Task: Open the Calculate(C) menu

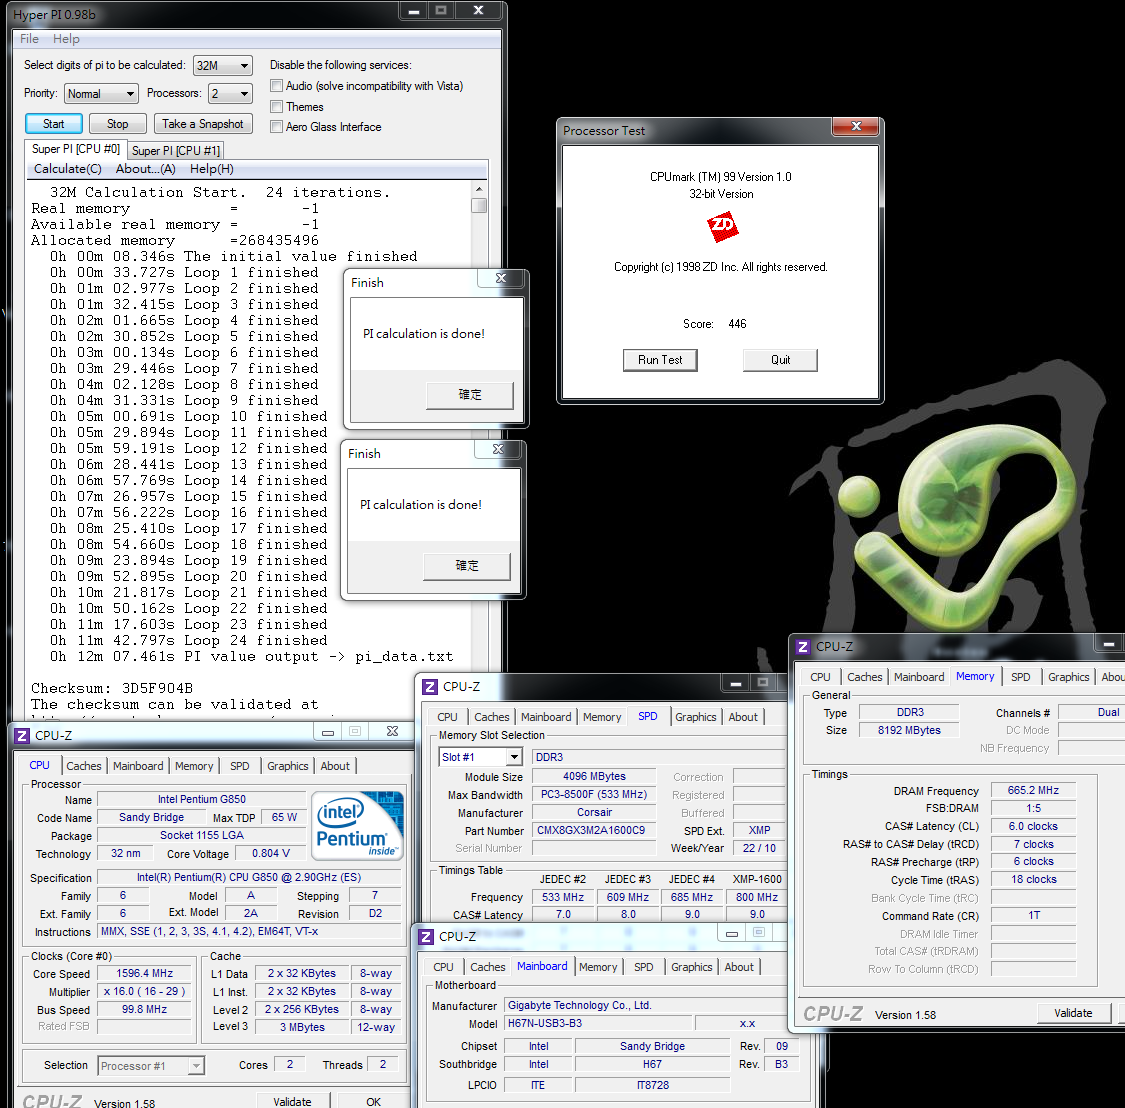Action: tap(67, 169)
